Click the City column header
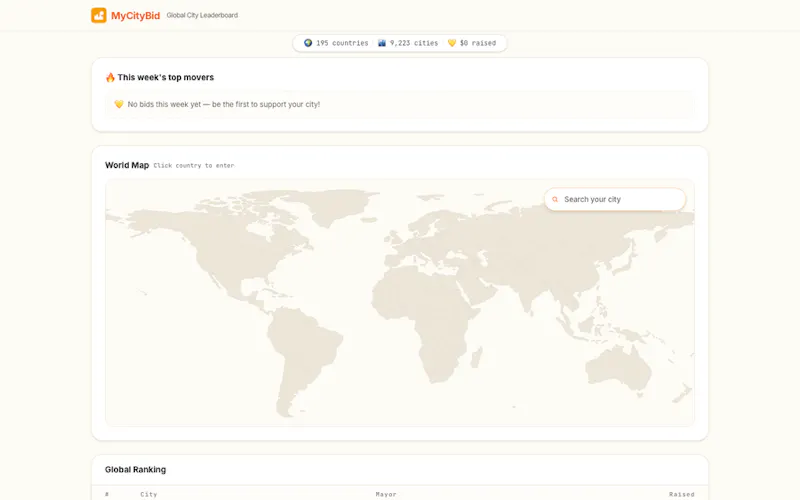The height and width of the screenshot is (500, 800). coord(148,494)
